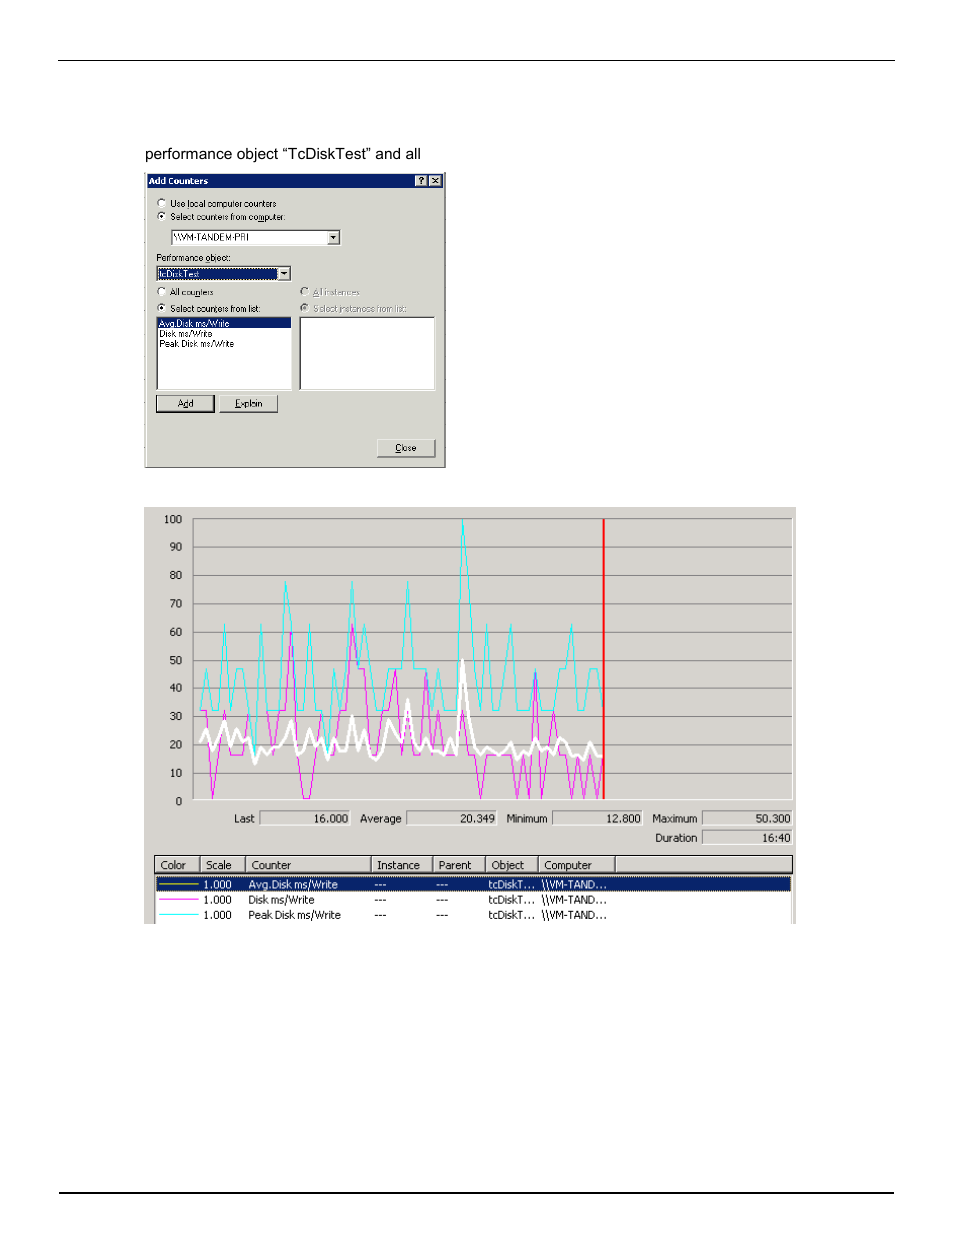
Task: Sort by the Counter column header
Action: [x=308, y=865]
